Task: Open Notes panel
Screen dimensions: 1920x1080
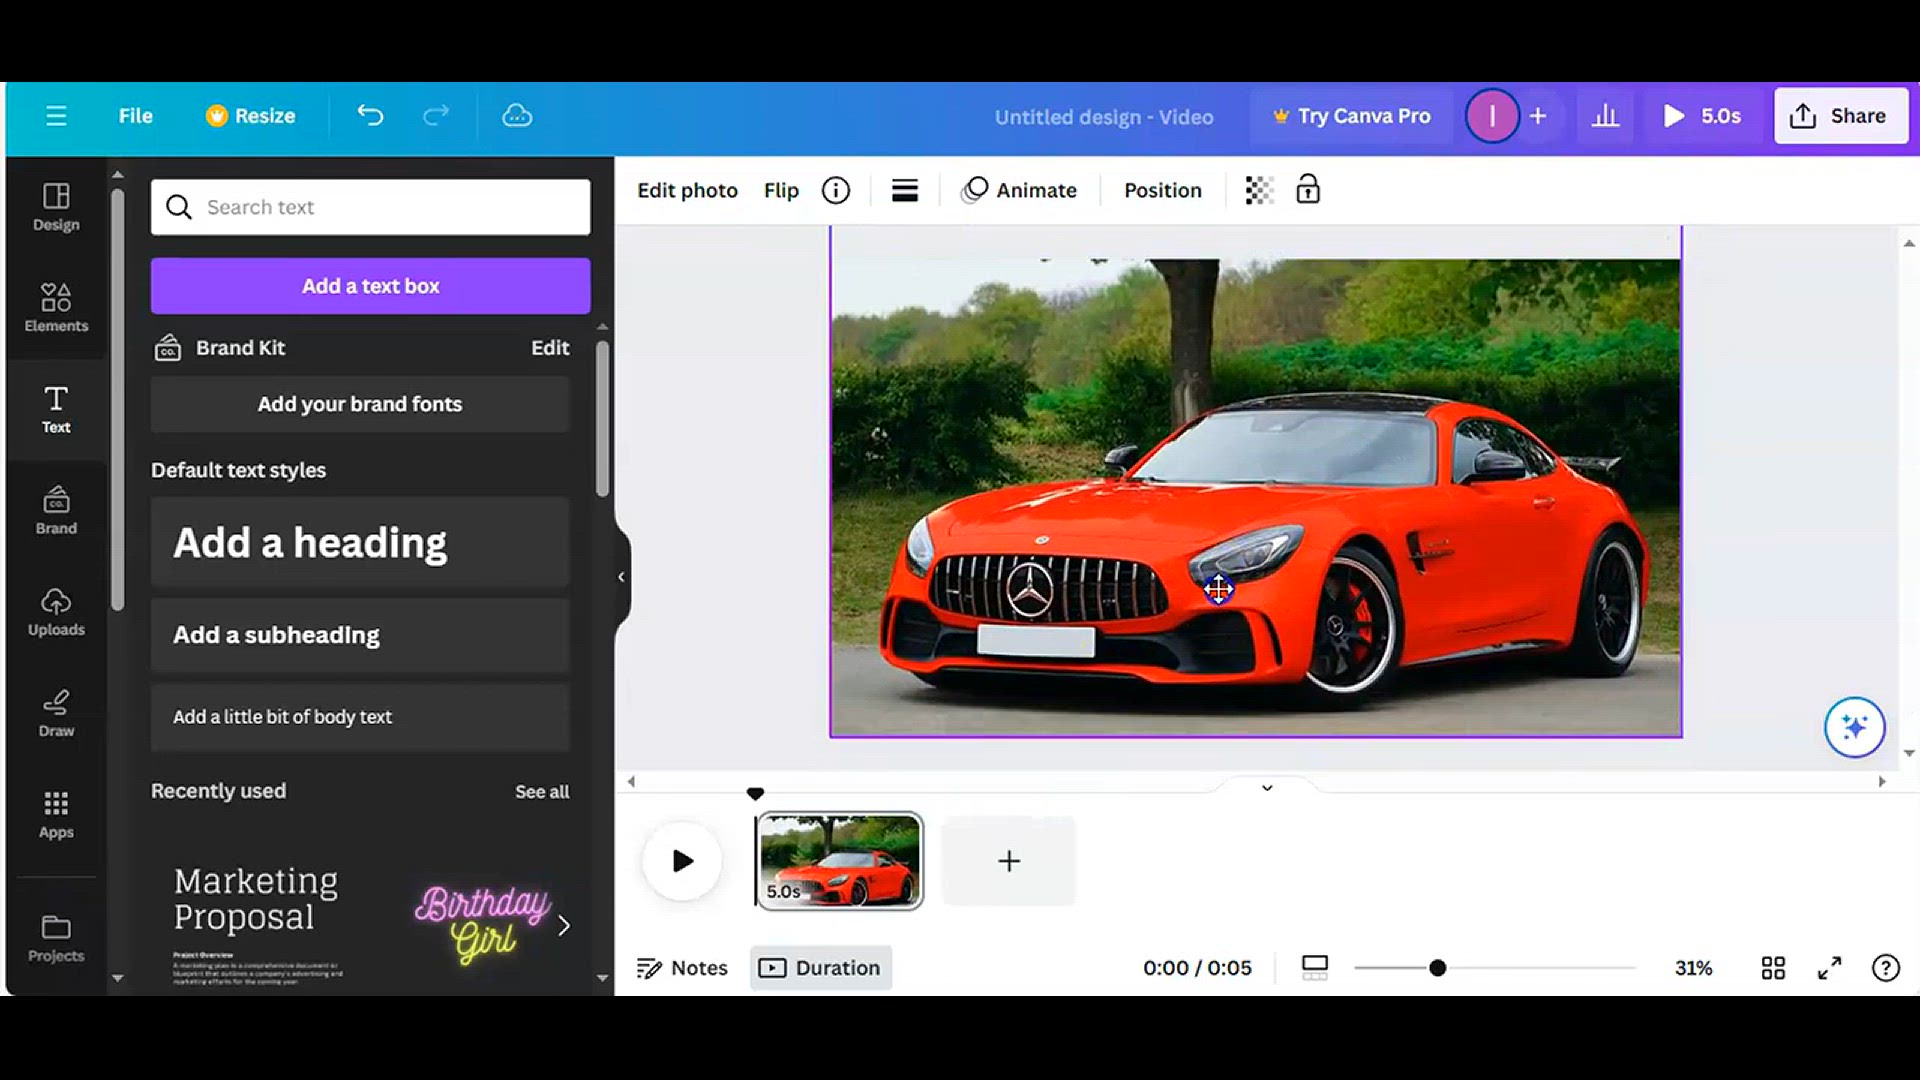Action: click(682, 968)
